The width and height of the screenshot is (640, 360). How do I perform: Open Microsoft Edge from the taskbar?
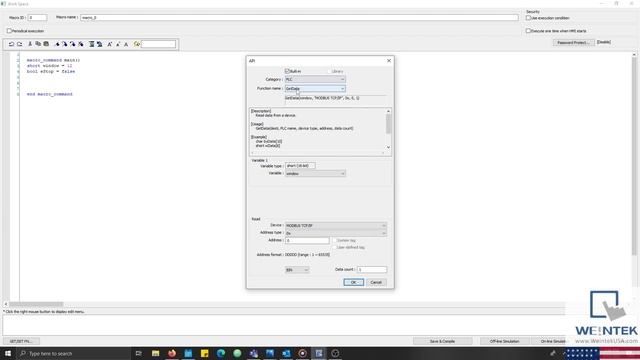click(x=221, y=353)
